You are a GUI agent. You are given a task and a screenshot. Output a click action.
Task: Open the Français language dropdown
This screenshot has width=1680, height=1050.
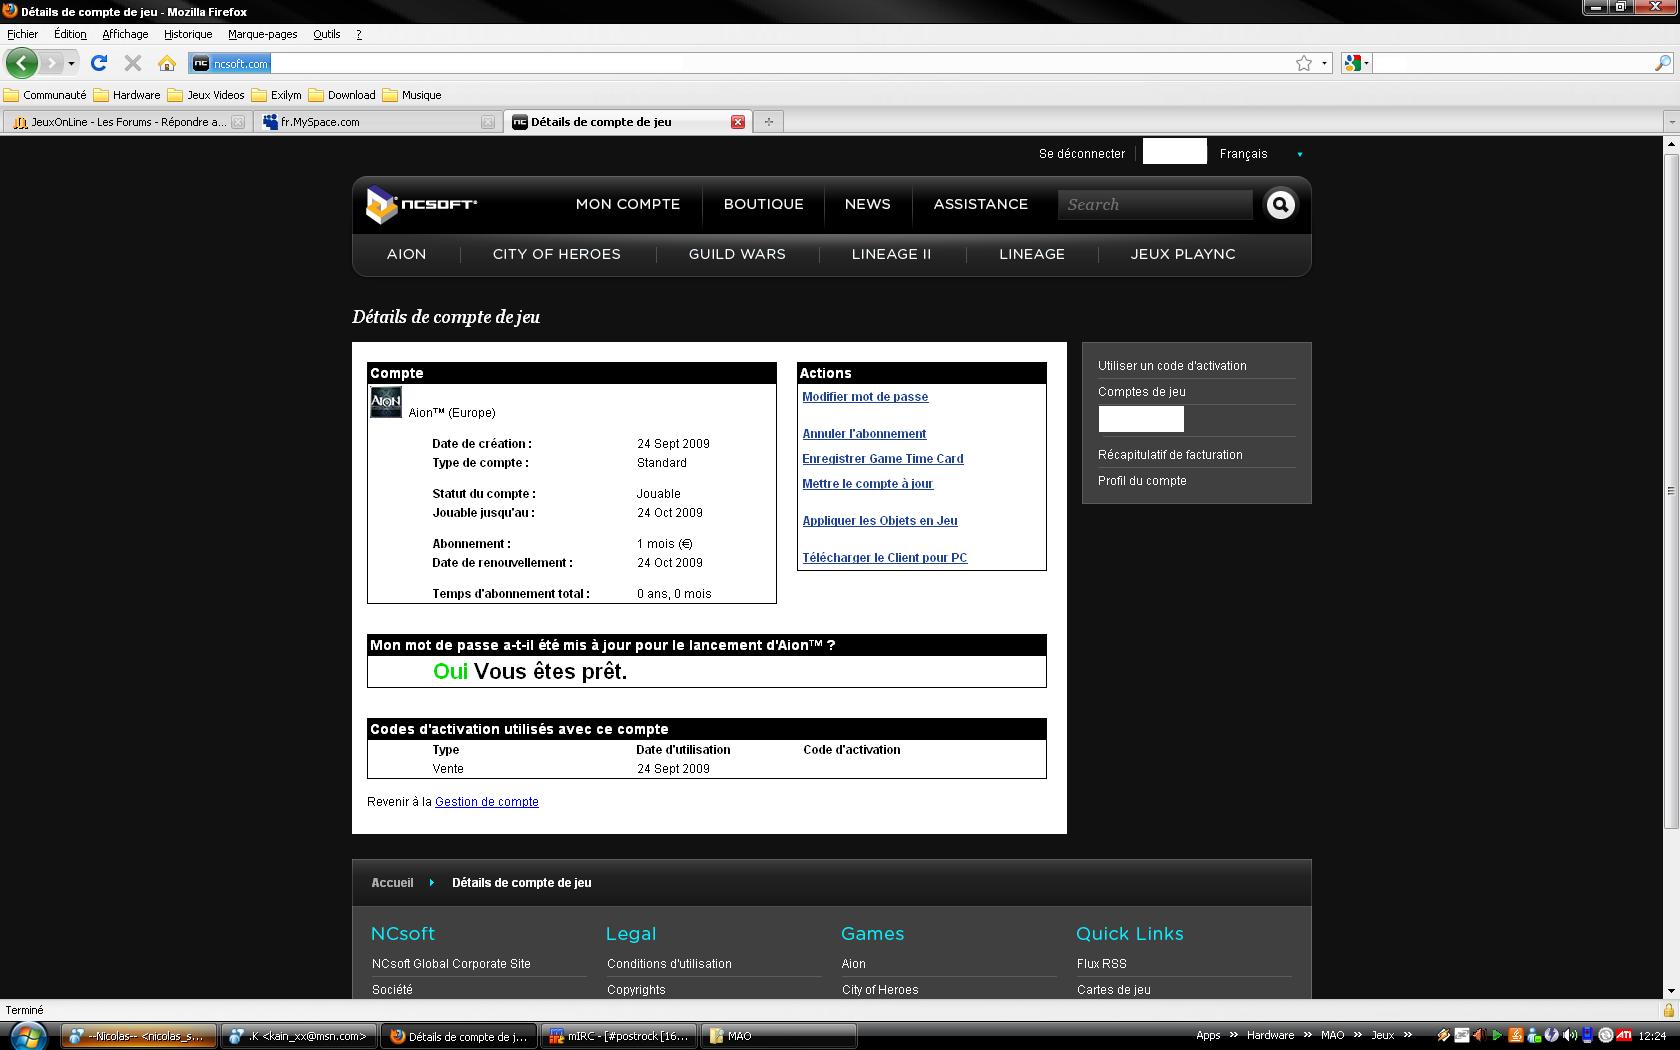[1299, 154]
